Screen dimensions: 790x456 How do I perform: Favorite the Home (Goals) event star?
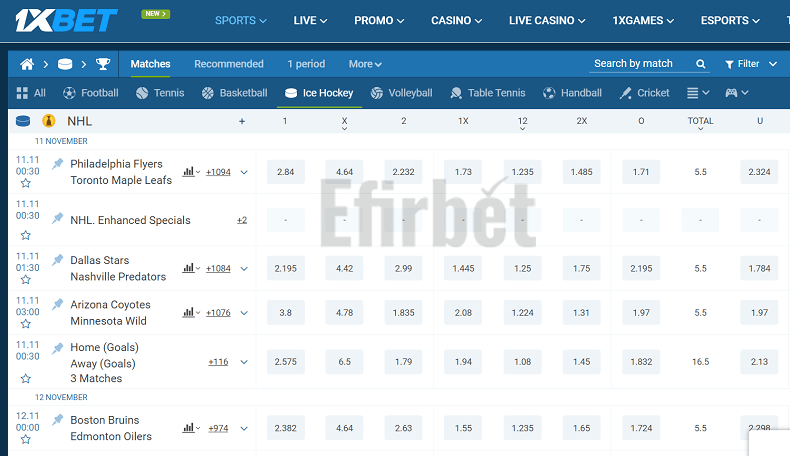coord(26,378)
